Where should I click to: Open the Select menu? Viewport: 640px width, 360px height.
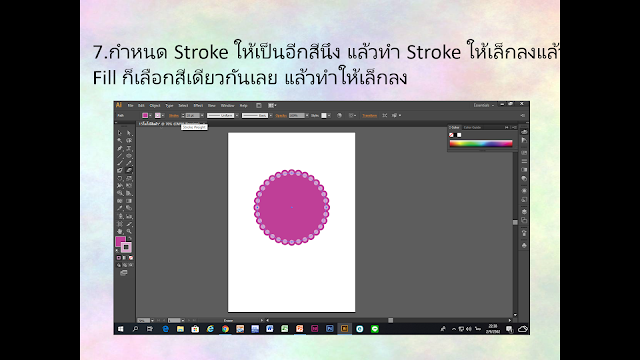(x=183, y=105)
